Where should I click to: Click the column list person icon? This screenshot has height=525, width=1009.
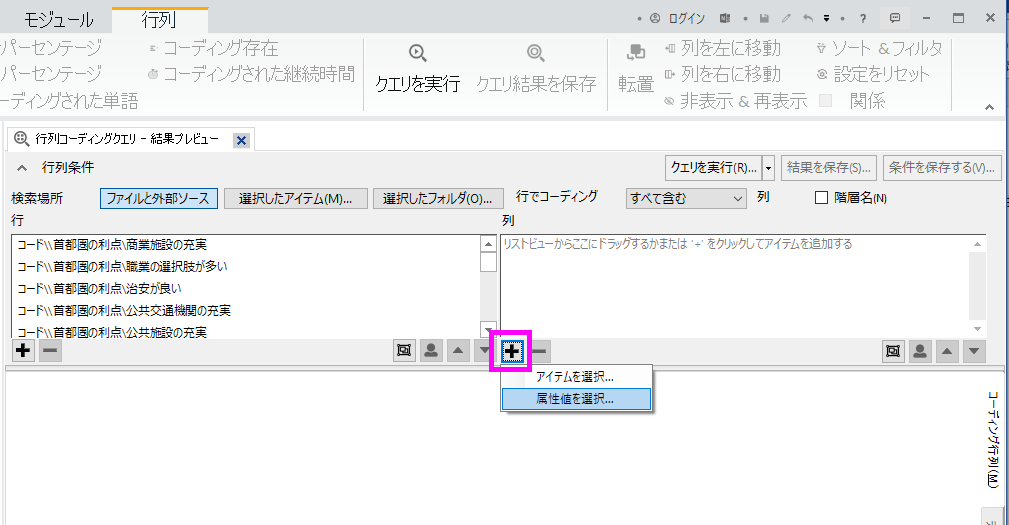pyautogui.click(x=920, y=351)
